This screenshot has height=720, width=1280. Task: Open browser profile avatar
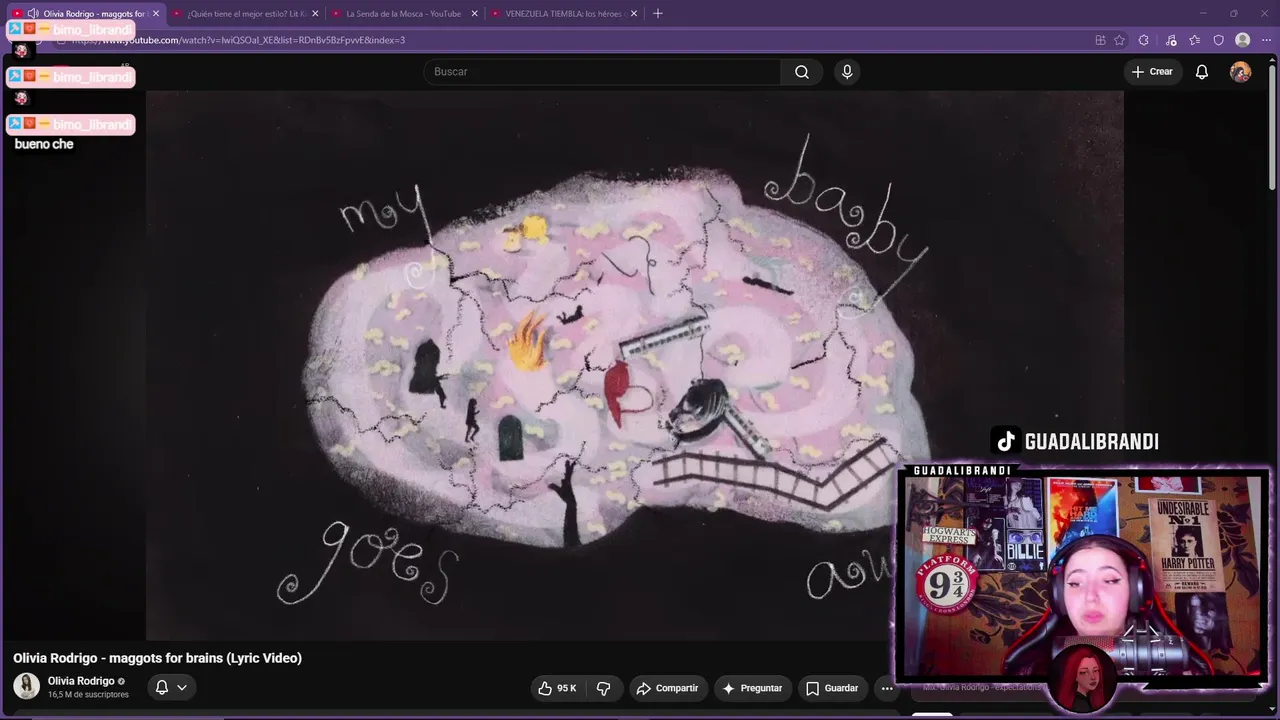point(1243,40)
